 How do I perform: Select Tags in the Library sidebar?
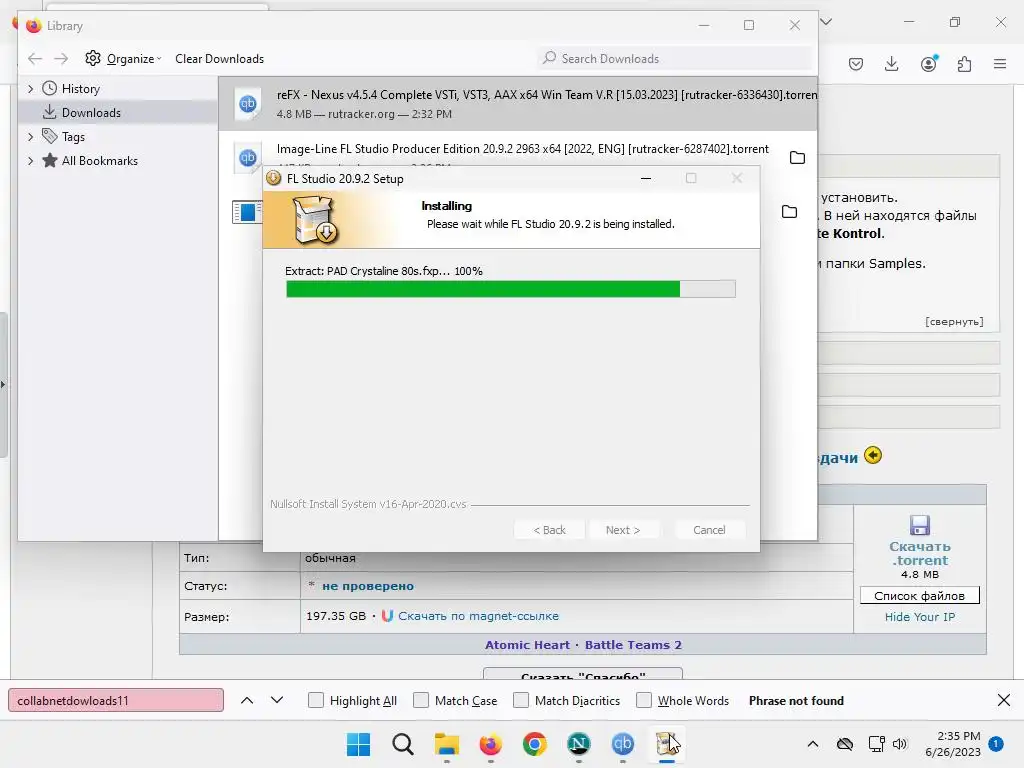pyautogui.click(x=73, y=137)
